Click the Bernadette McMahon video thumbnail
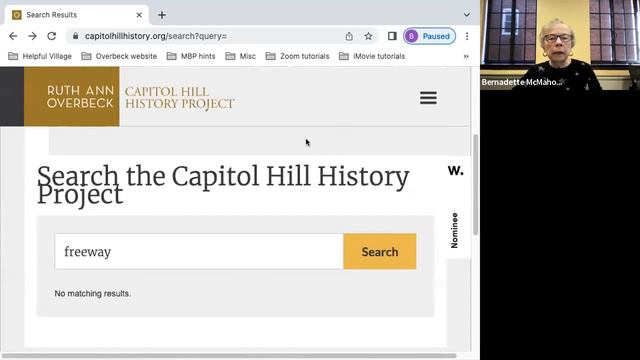 pos(560,45)
